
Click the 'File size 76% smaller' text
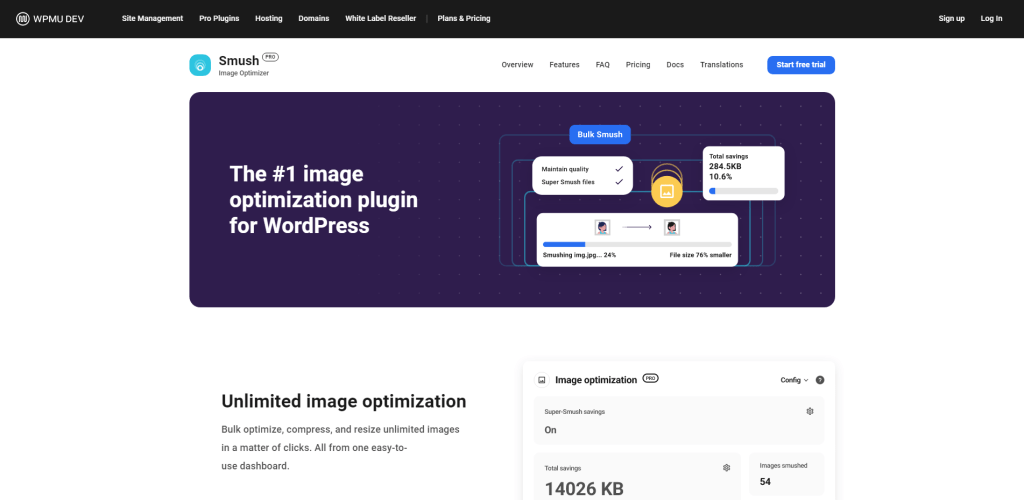pyautogui.click(x=701, y=255)
